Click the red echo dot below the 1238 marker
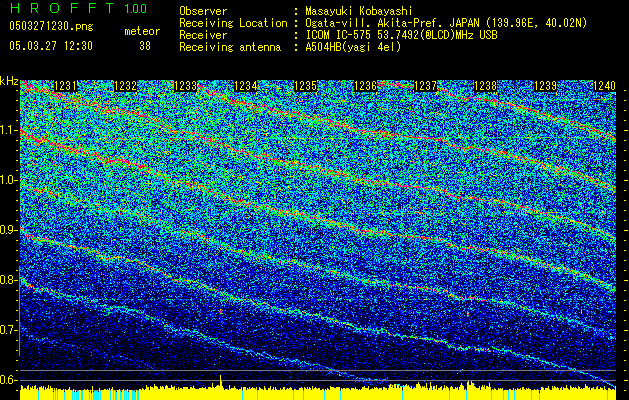Image resolution: width=629 pixels, height=400 pixels. [468, 314]
